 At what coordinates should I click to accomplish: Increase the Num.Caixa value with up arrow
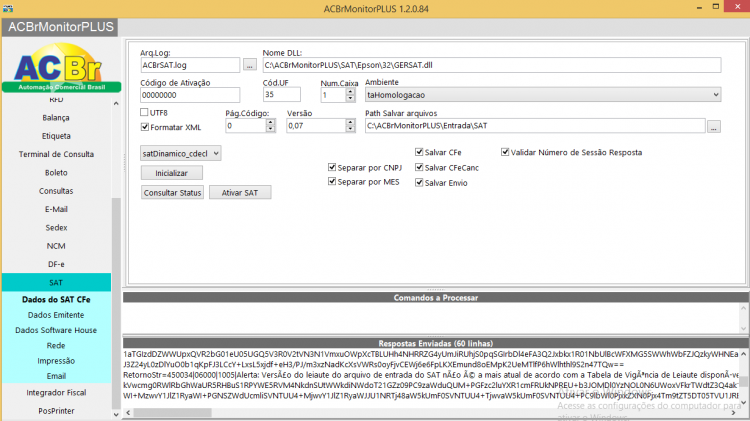pyautogui.click(x=351, y=91)
